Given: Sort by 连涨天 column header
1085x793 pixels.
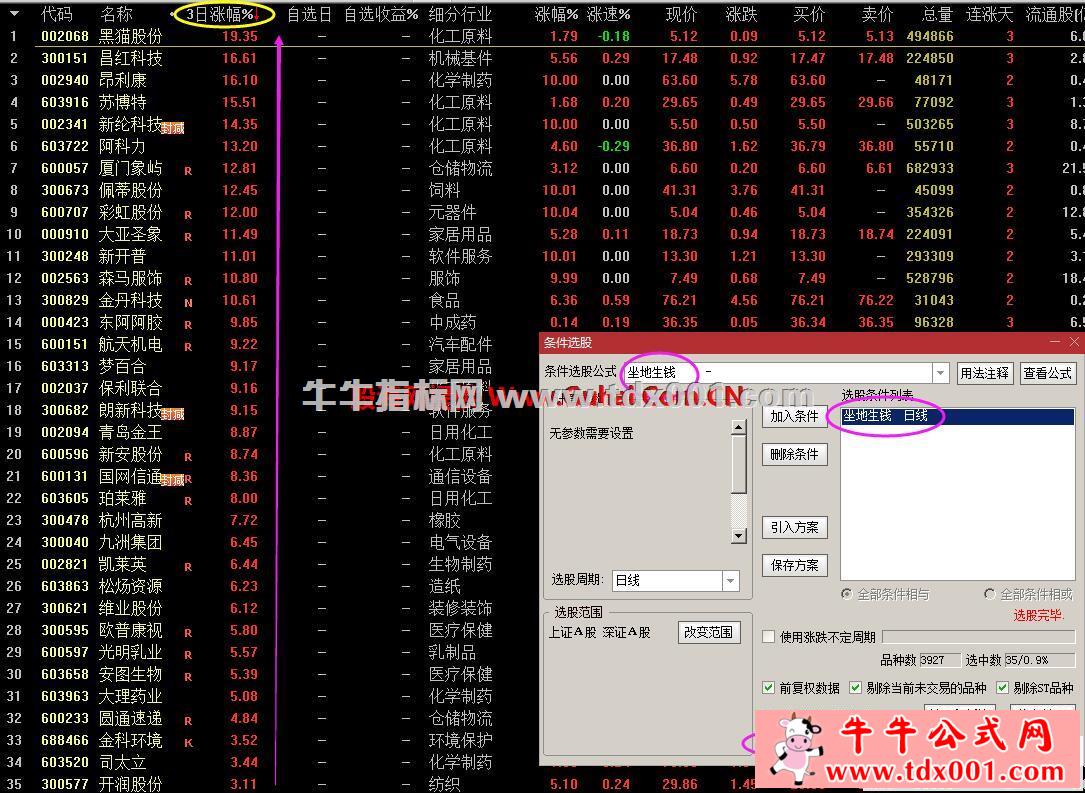Looking at the screenshot, I should [x=990, y=14].
